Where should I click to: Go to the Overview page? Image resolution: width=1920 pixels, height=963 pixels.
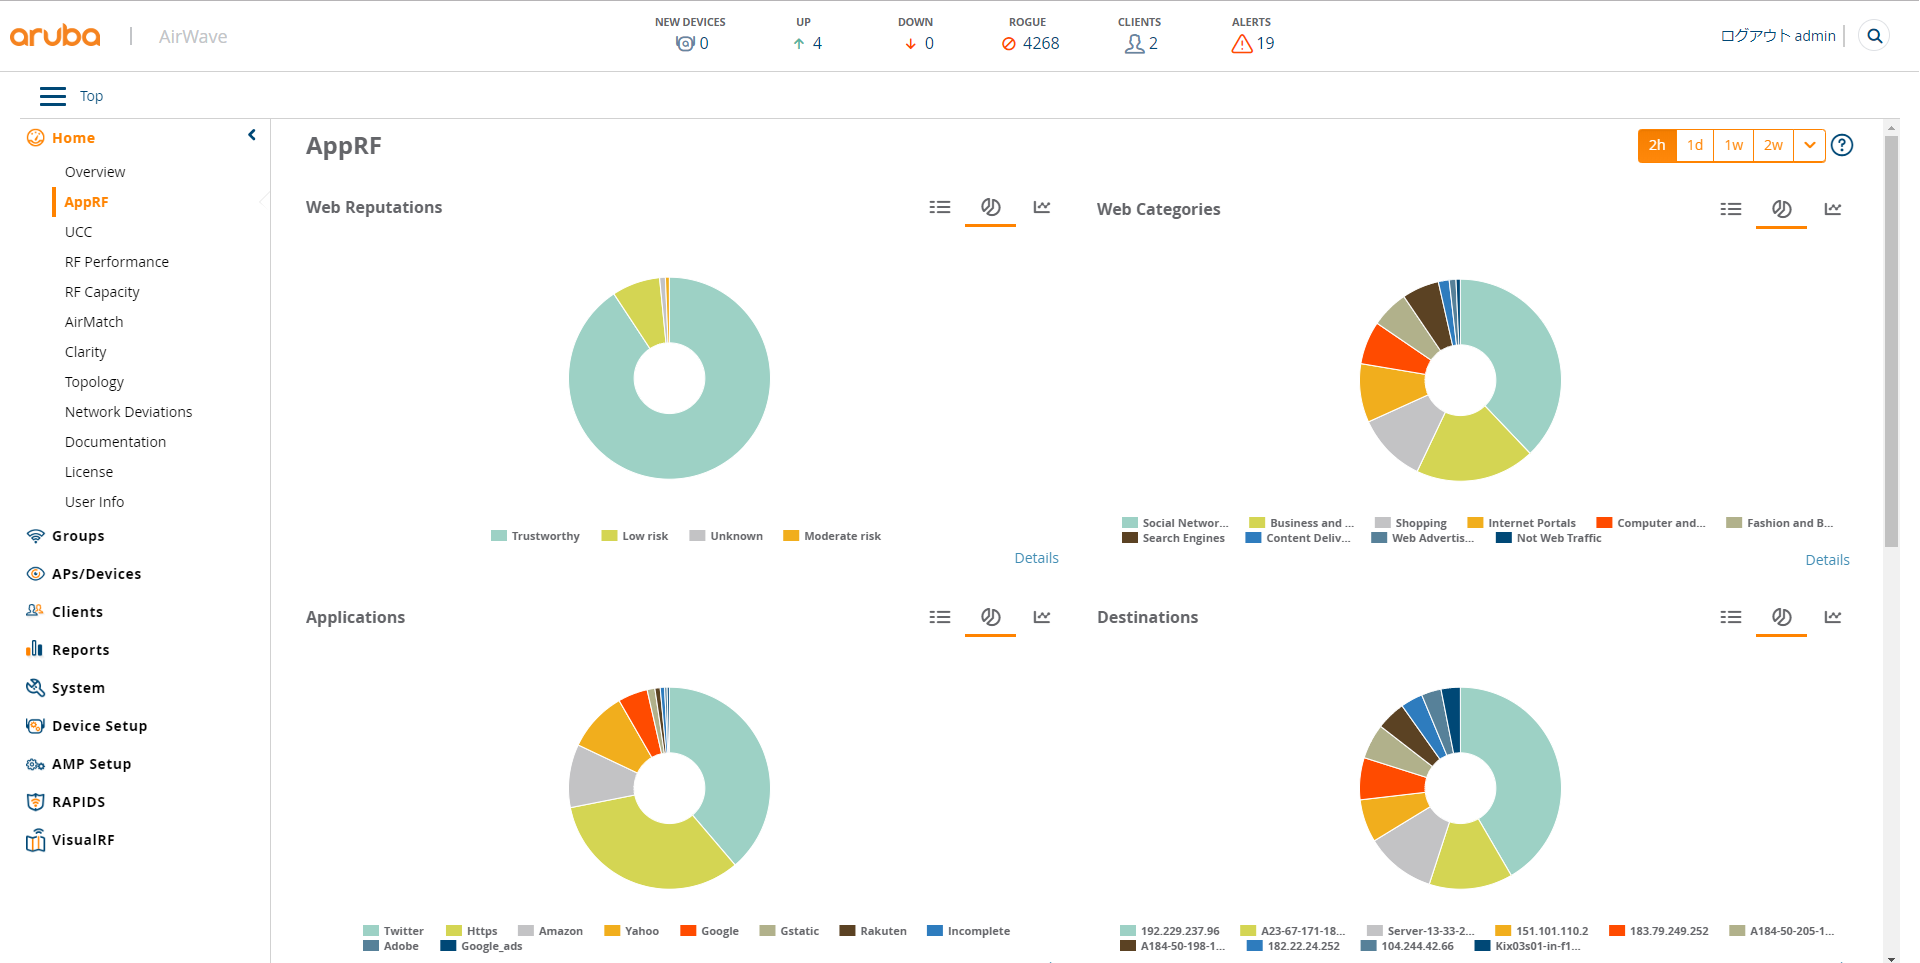pyautogui.click(x=95, y=172)
